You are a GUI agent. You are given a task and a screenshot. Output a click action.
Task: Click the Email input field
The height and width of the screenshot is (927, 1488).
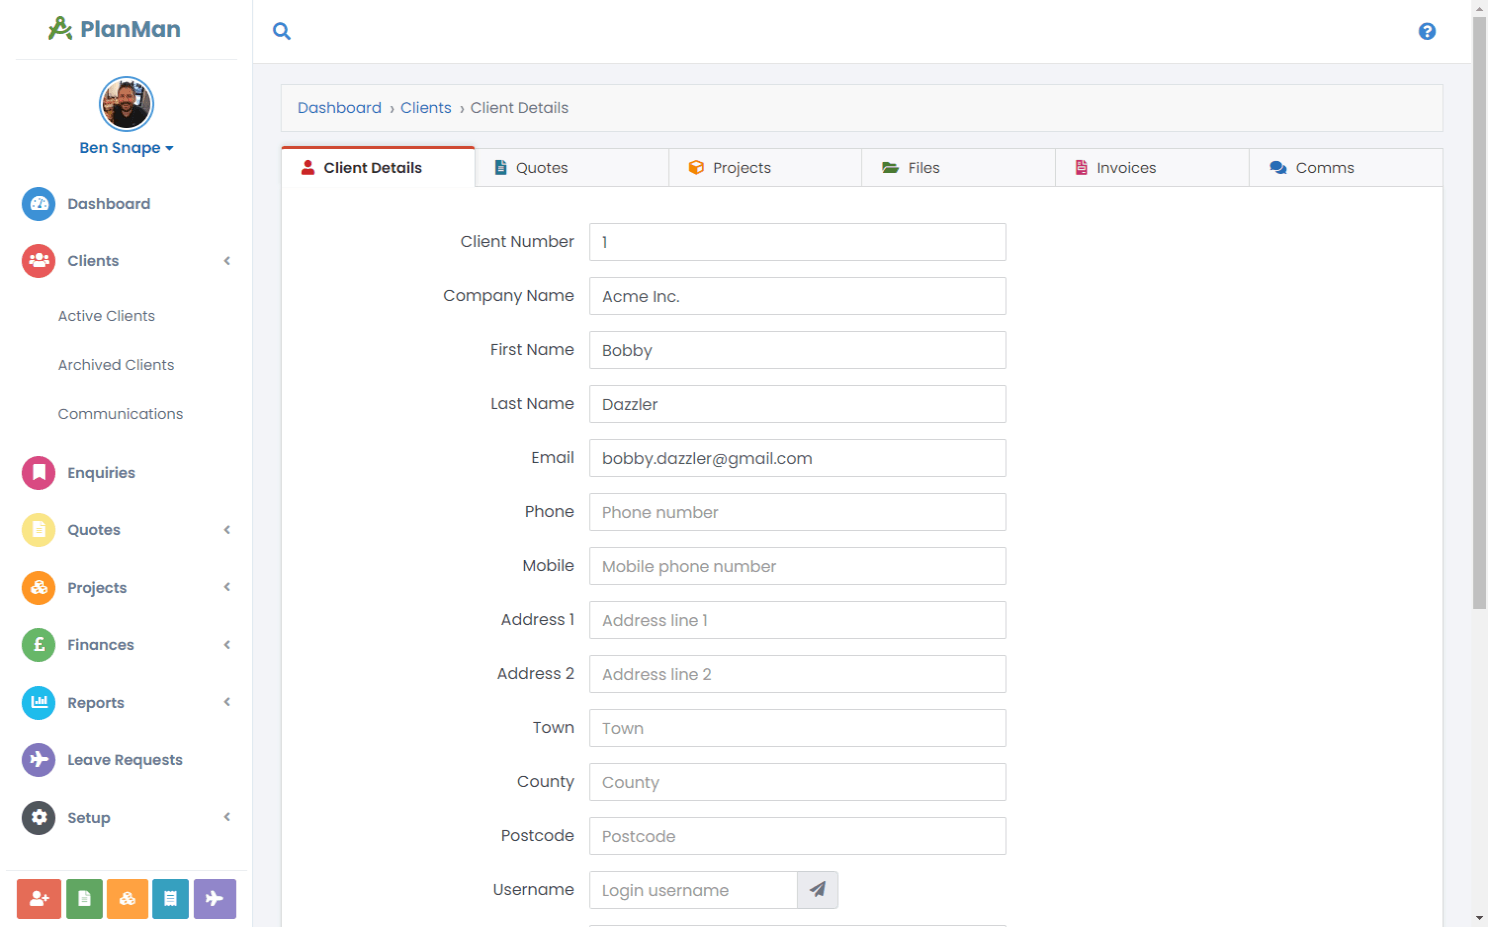(797, 458)
